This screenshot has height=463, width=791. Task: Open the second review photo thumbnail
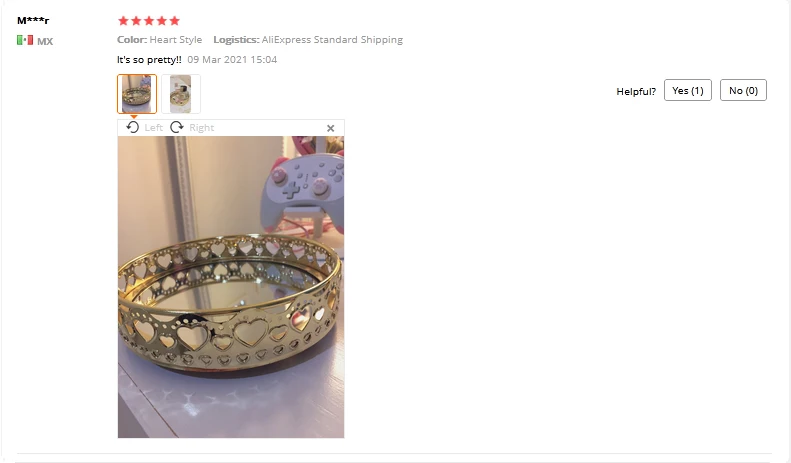point(181,94)
